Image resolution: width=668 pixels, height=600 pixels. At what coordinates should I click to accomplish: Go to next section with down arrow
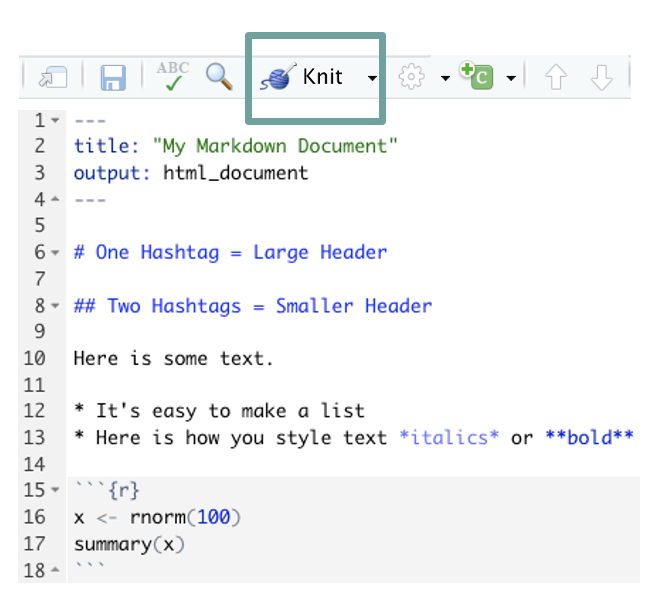[x=601, y=77]
